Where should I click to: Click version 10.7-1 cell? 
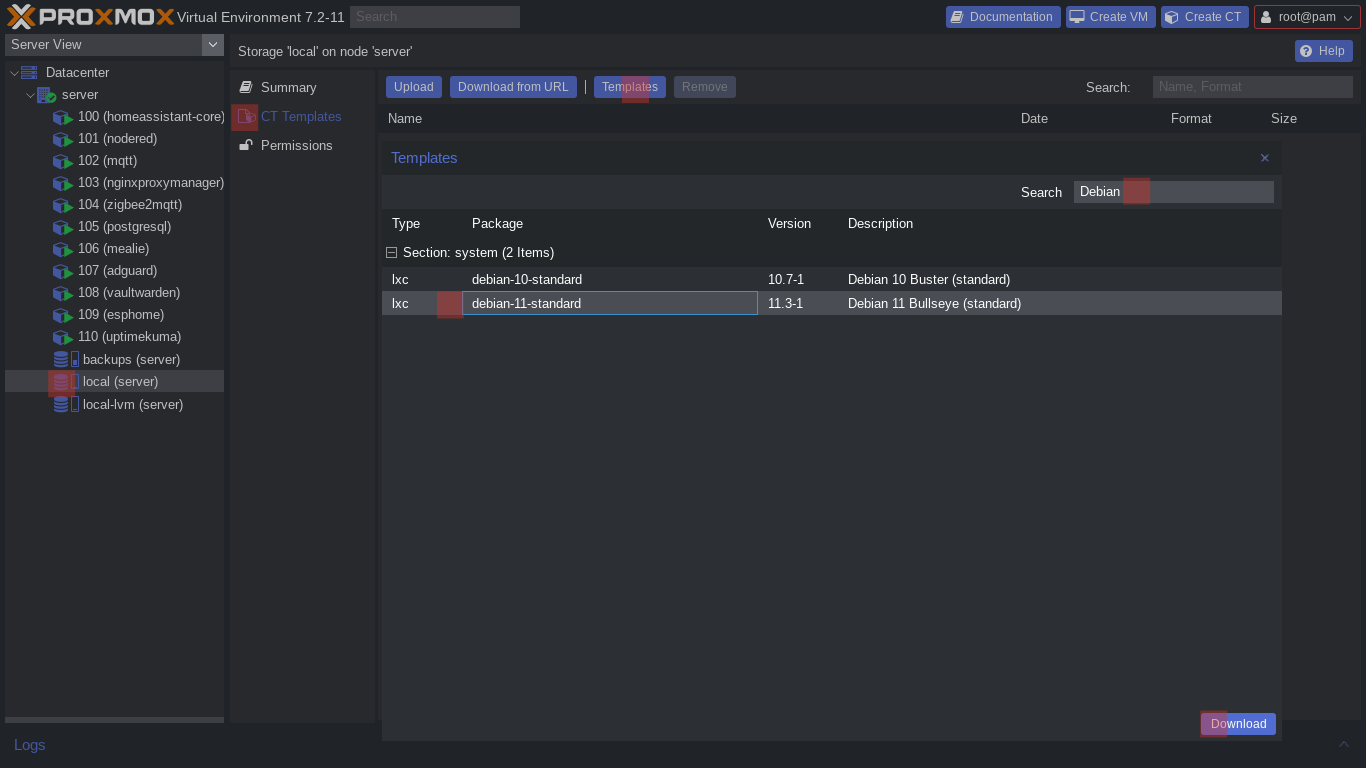(786, 279)
